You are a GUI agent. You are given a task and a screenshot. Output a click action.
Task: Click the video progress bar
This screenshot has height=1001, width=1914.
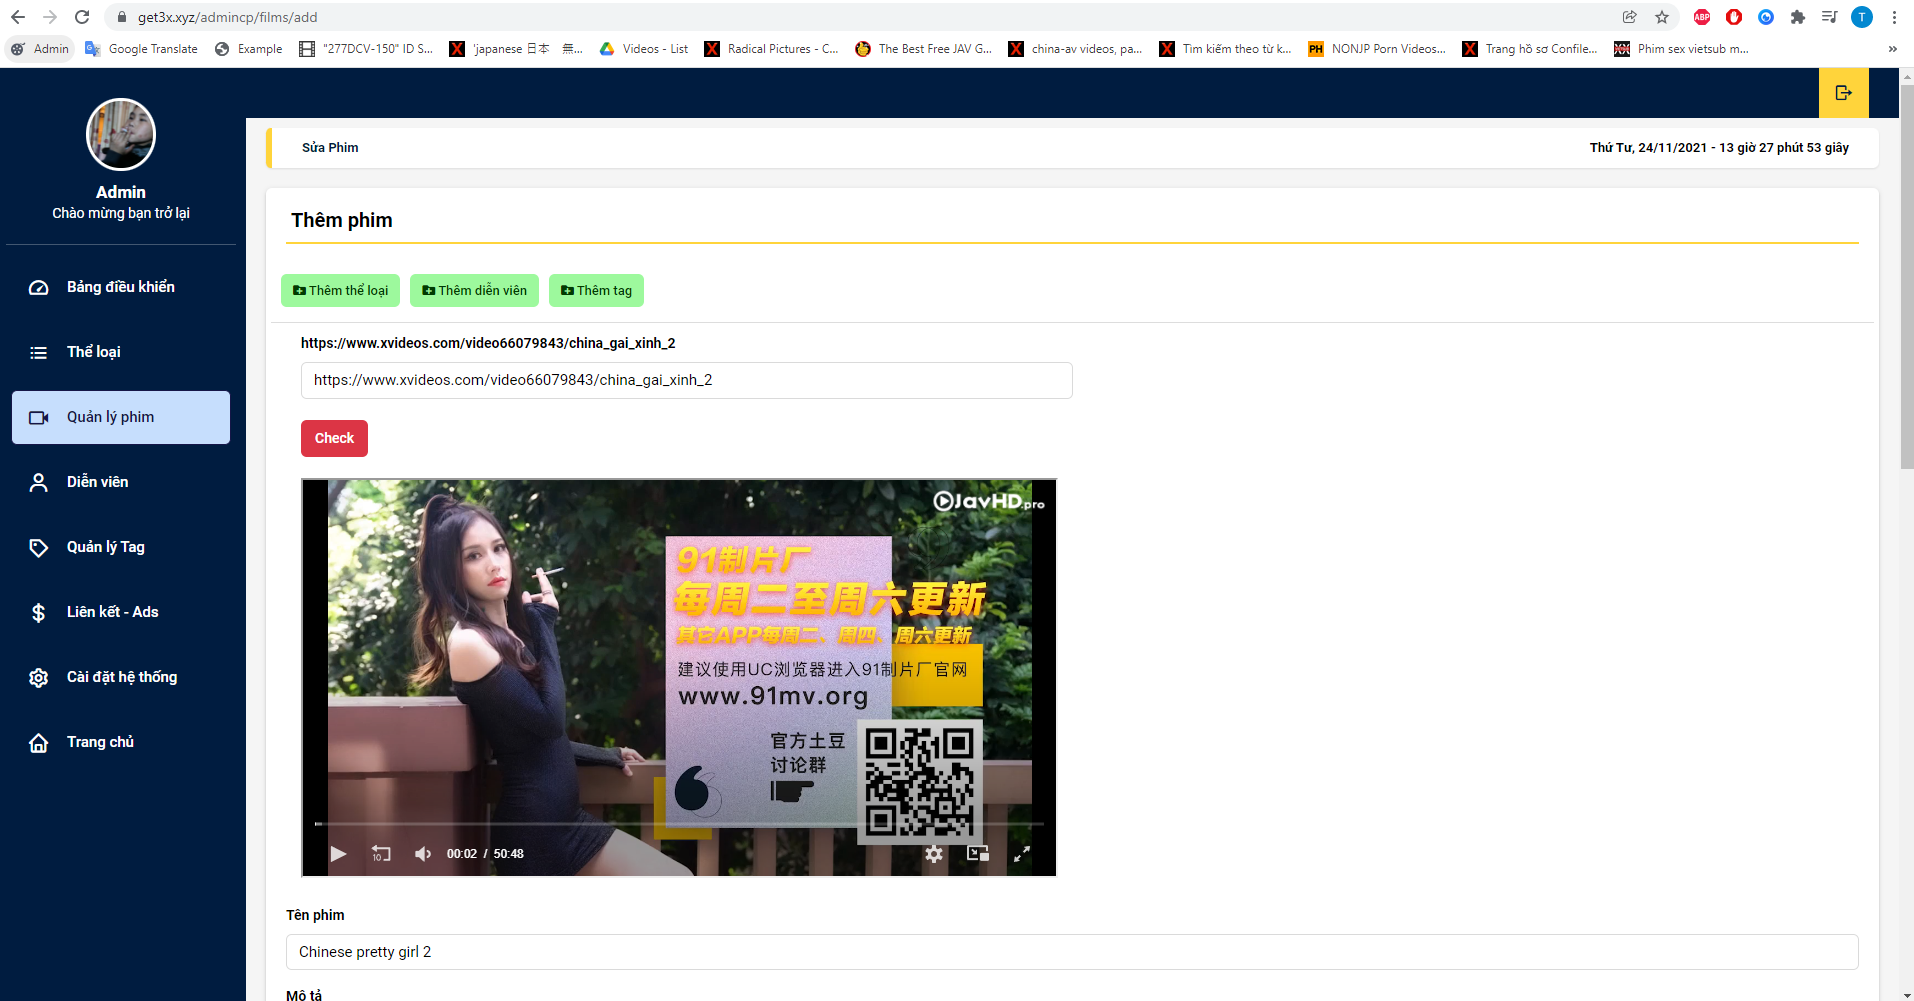point(678,824)
